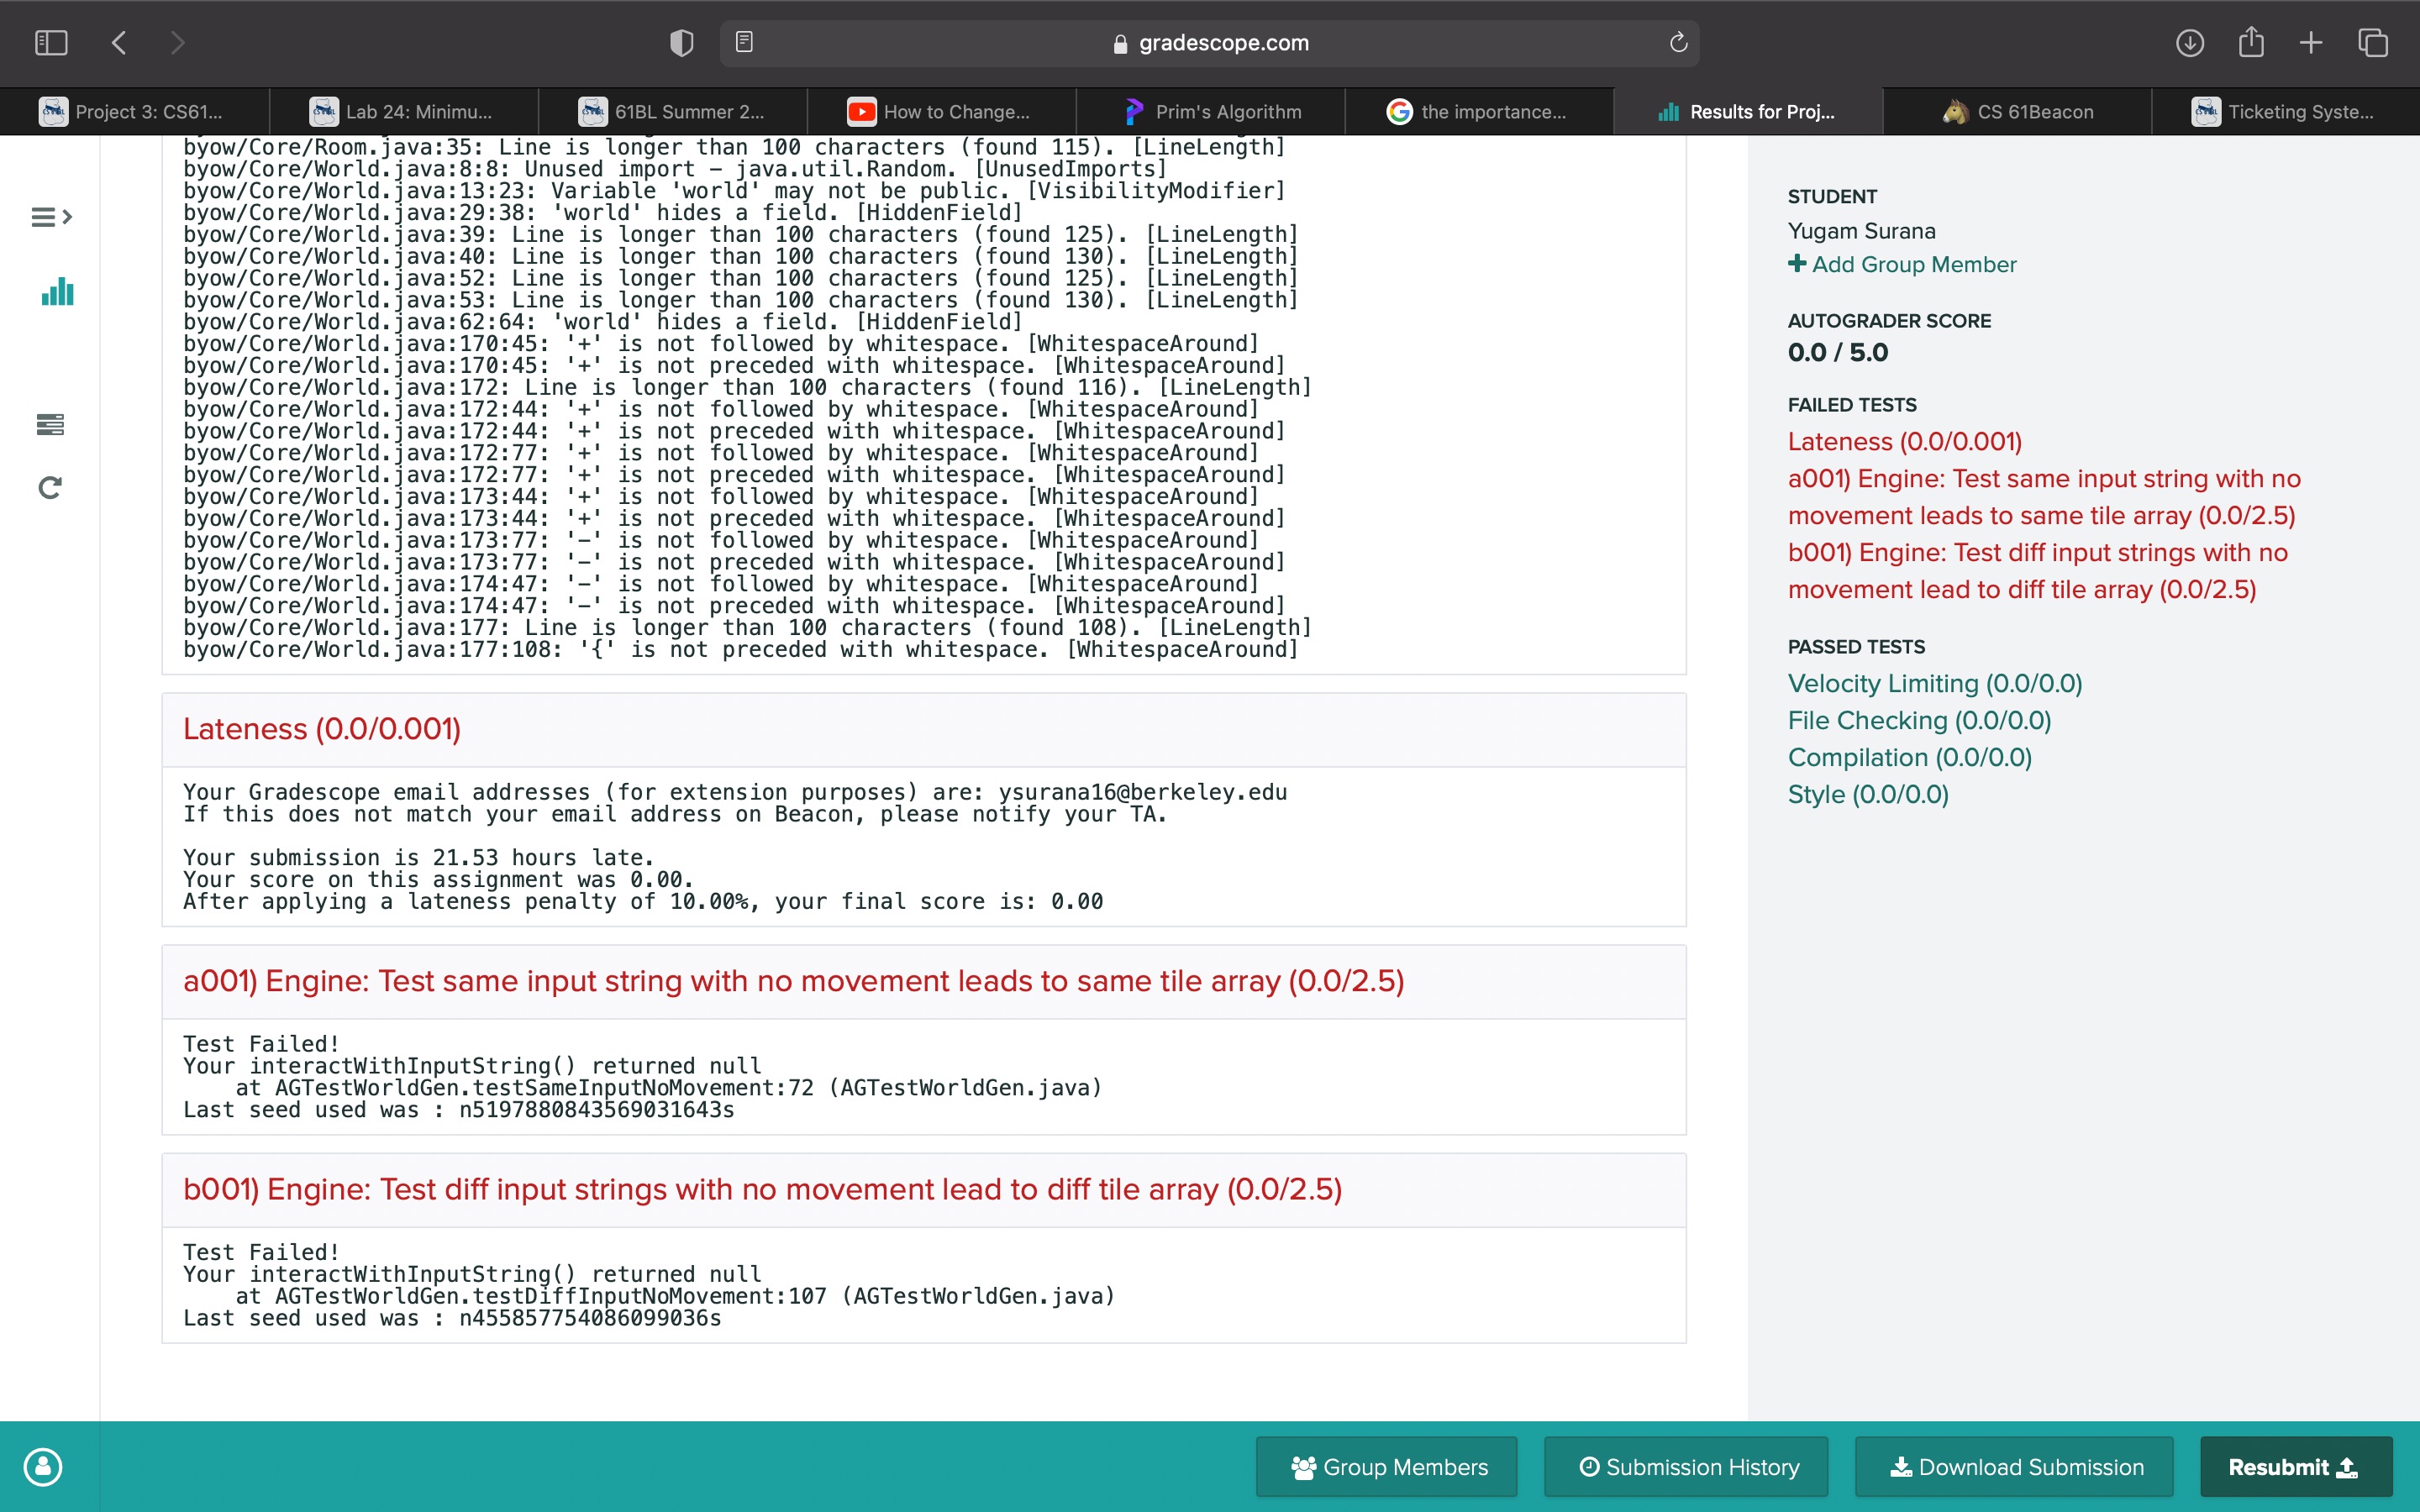Click the privacy shield icon

[x=681, y=43]
